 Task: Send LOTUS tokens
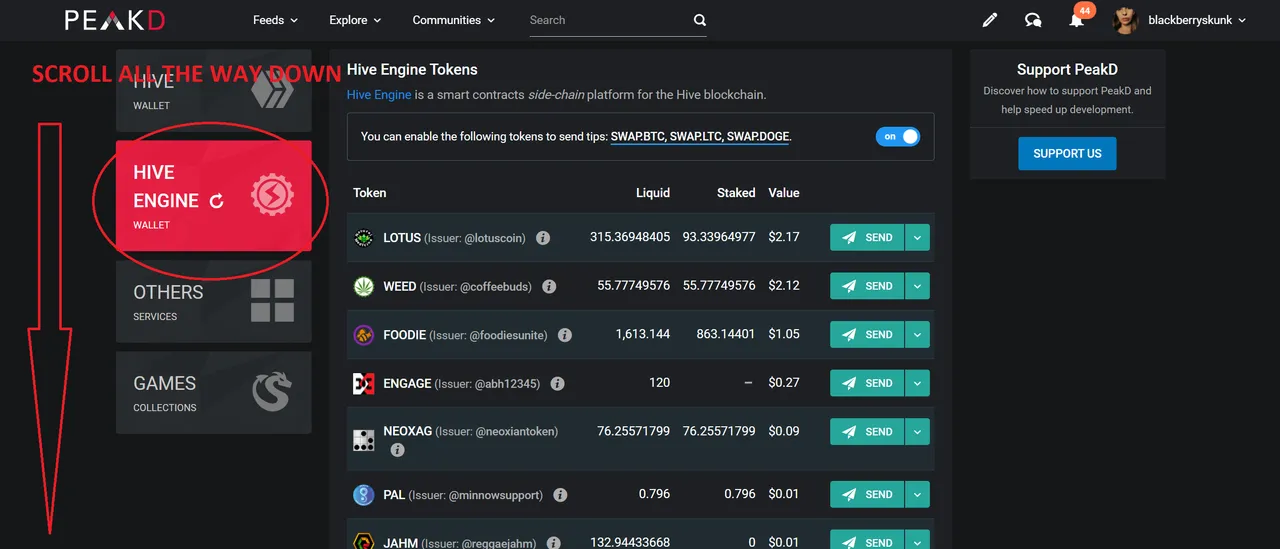coord(867,238)
